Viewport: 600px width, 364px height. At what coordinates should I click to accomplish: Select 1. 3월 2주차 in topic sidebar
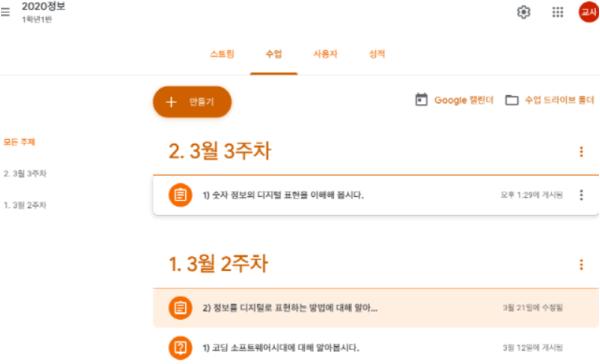pyautogui.click(x=25, y=205)
